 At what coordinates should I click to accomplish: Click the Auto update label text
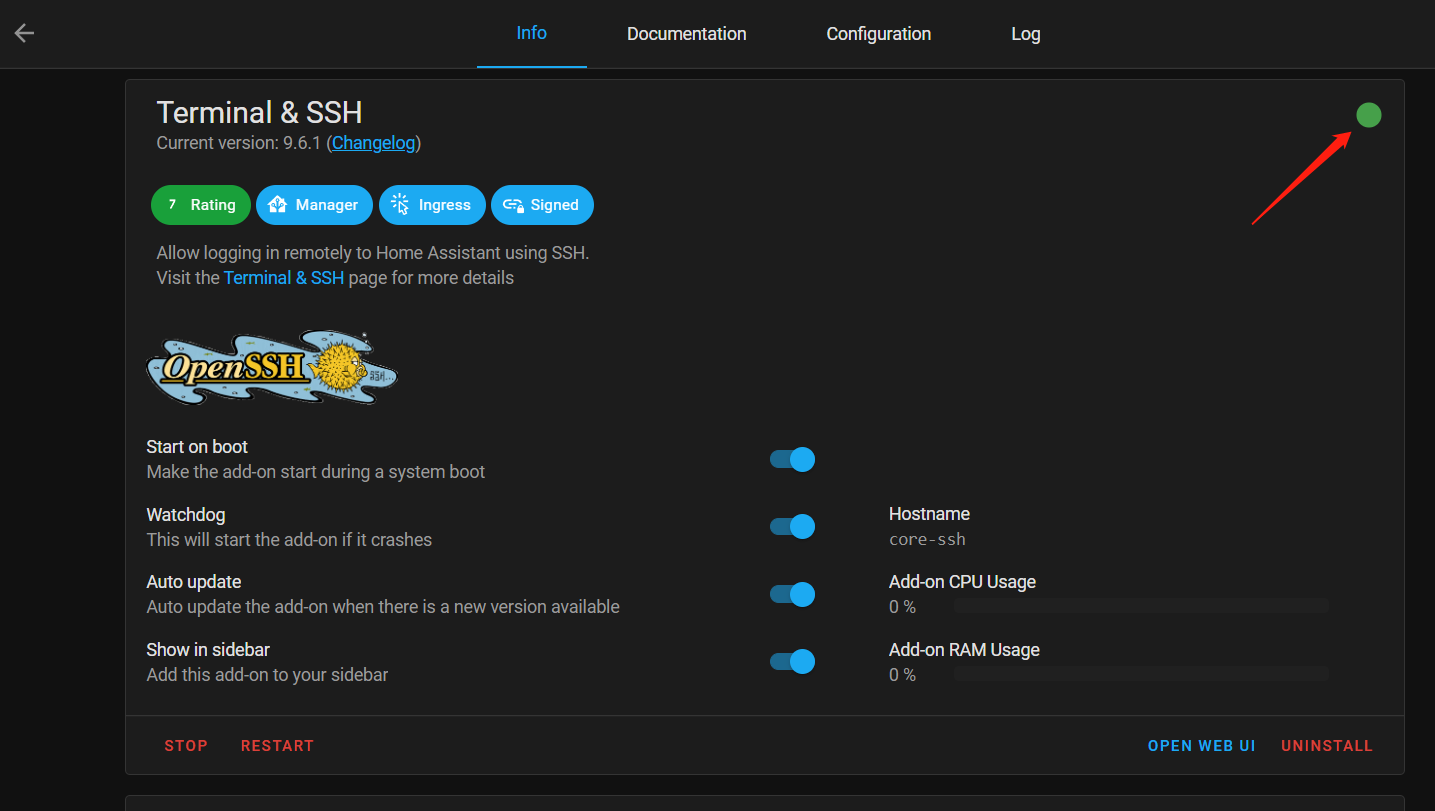coord(194,582)
